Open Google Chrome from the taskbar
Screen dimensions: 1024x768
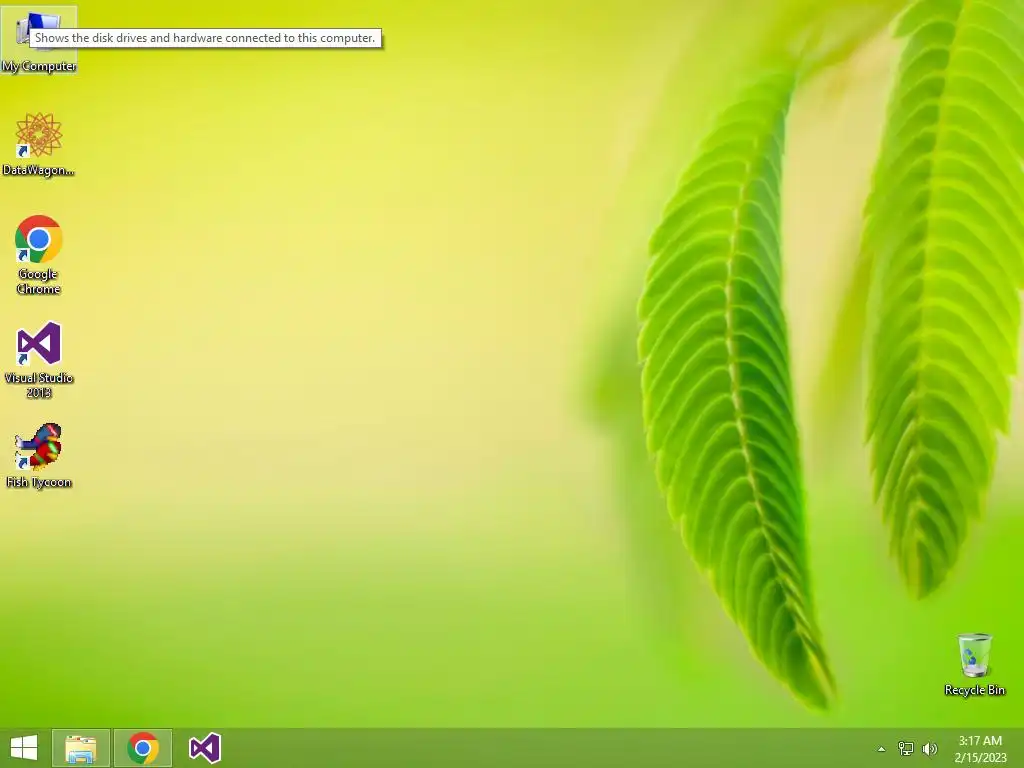[143, 748]
